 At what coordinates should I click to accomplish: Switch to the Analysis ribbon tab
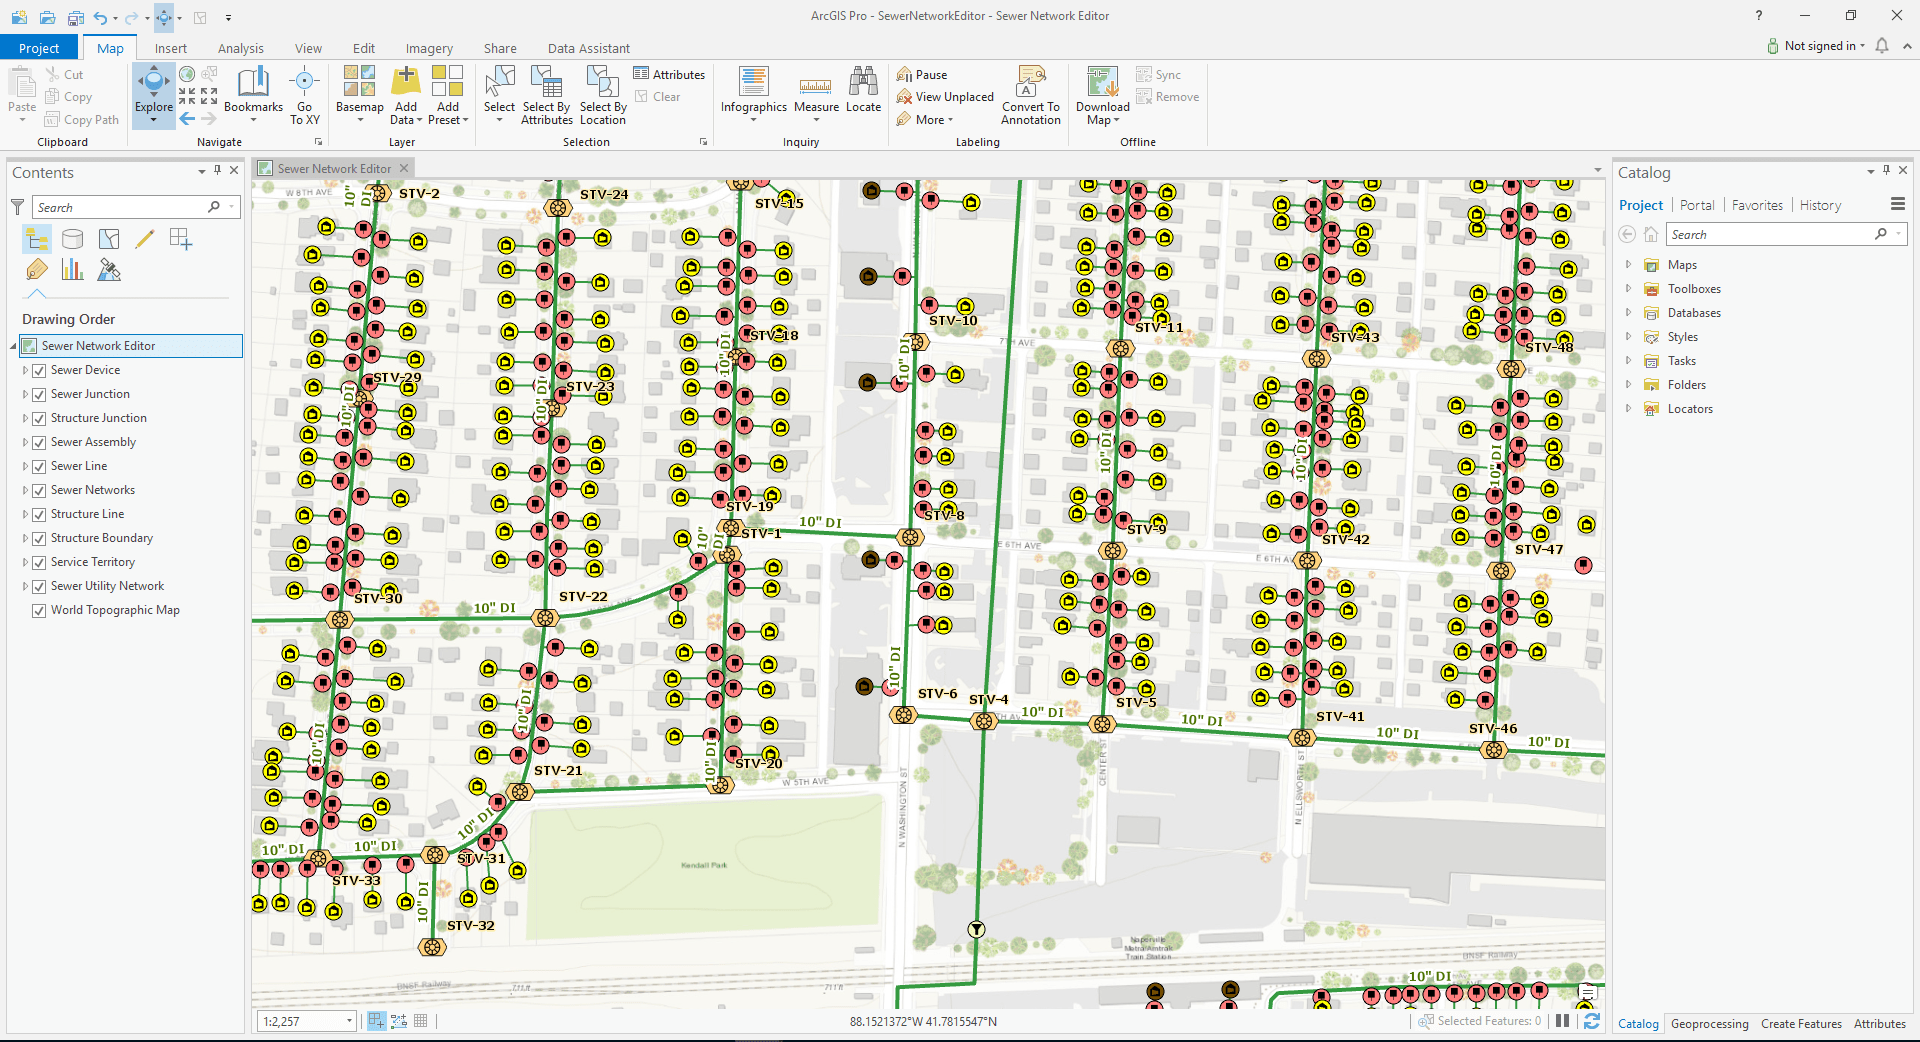[x=241, y=48]
